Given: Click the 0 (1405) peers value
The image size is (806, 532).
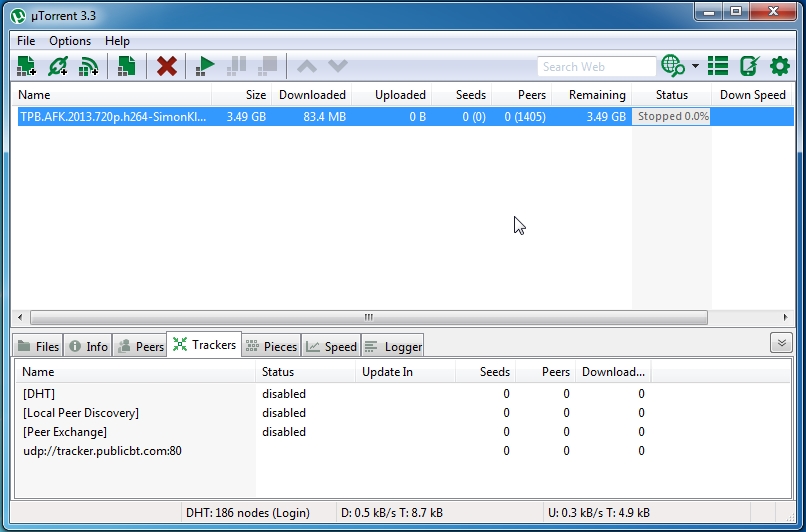Looking at the screenshot, I should [525, 117].
